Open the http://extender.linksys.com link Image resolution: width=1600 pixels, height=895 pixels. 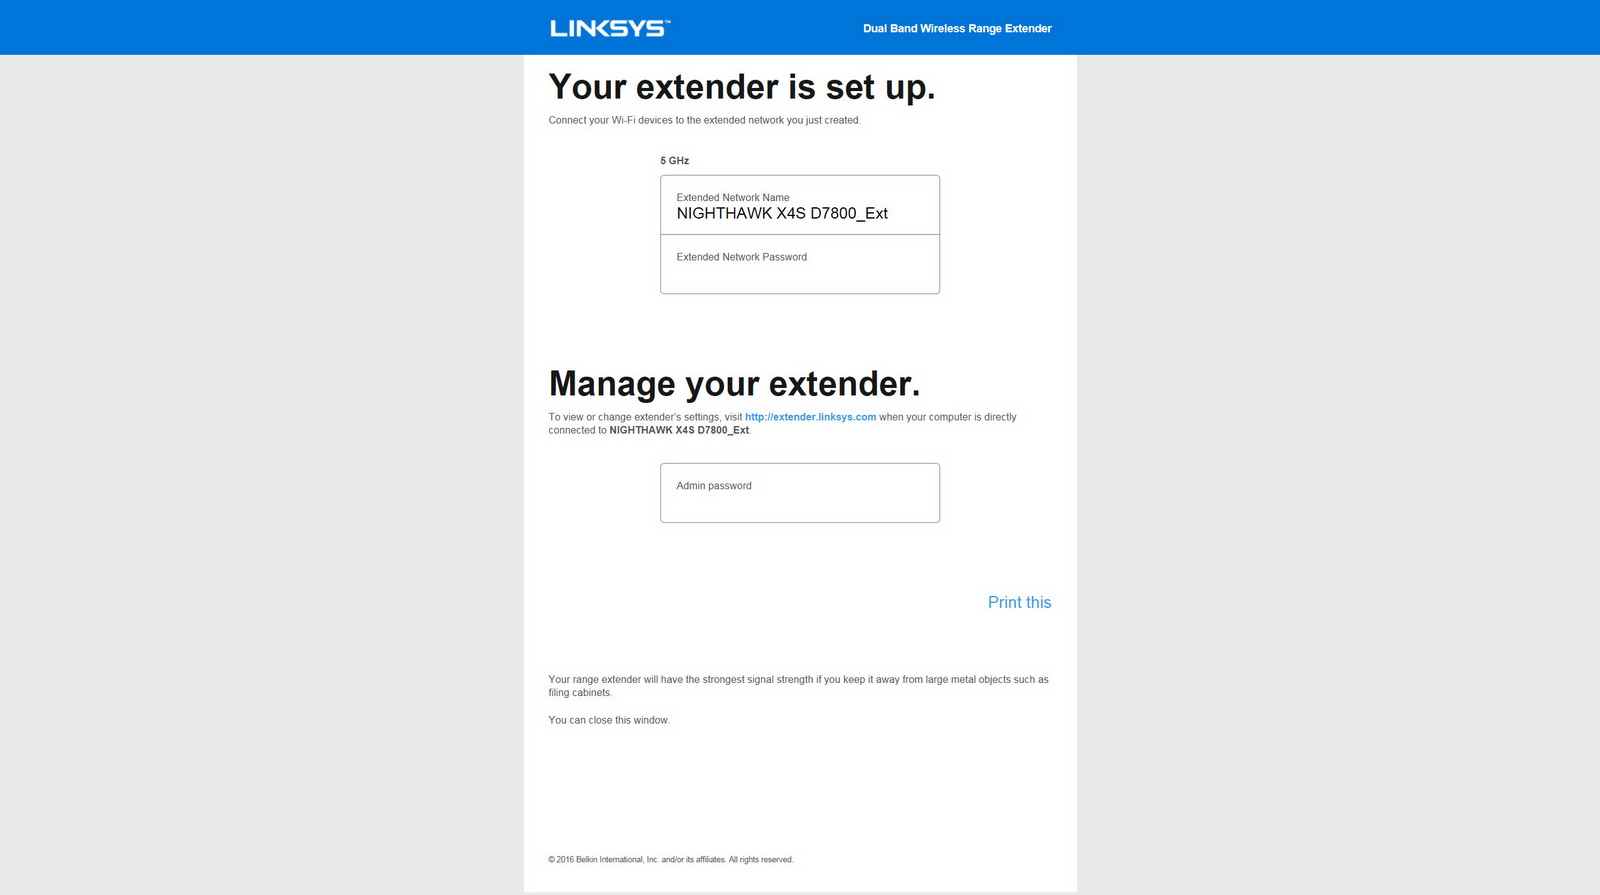coord(810,417)
